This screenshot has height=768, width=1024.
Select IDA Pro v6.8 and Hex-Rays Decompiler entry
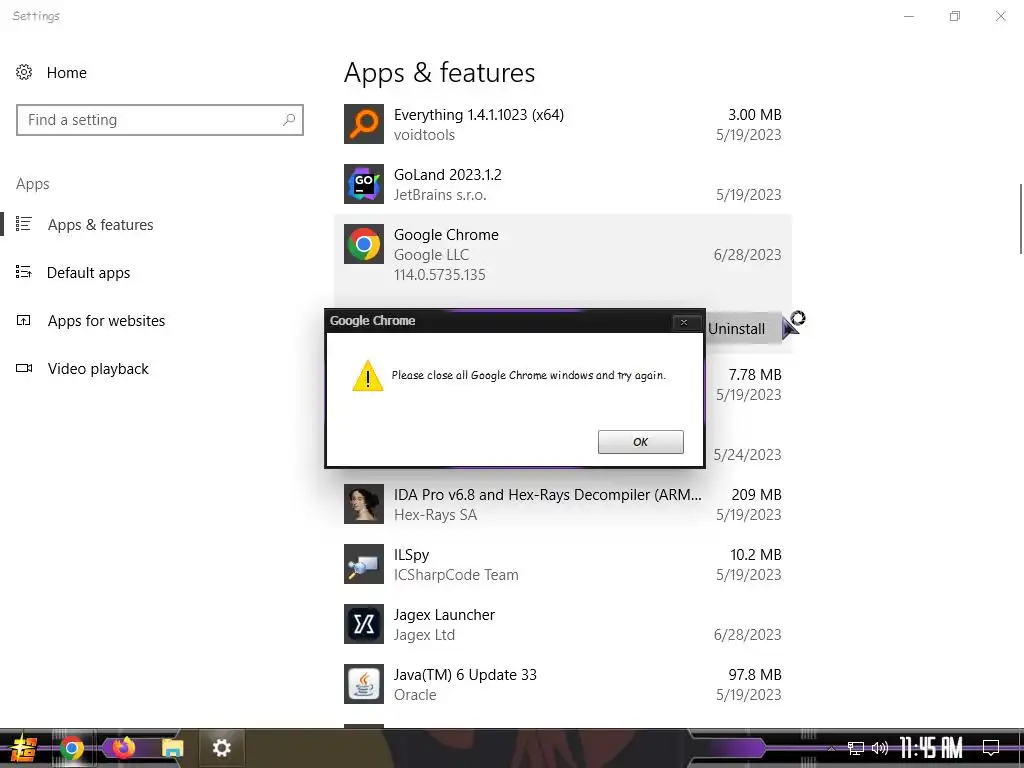coord(547,495)
